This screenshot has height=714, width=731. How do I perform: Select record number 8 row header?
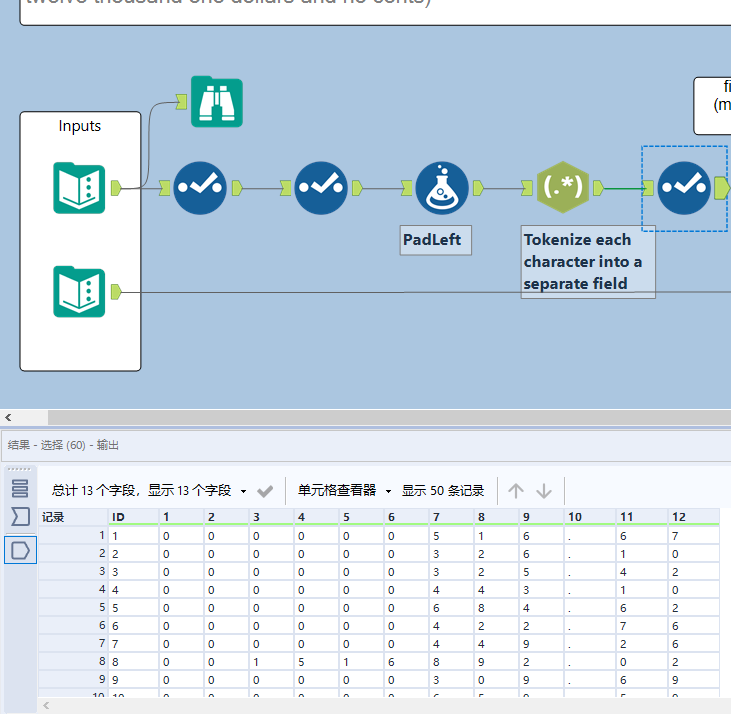point(73,661)
